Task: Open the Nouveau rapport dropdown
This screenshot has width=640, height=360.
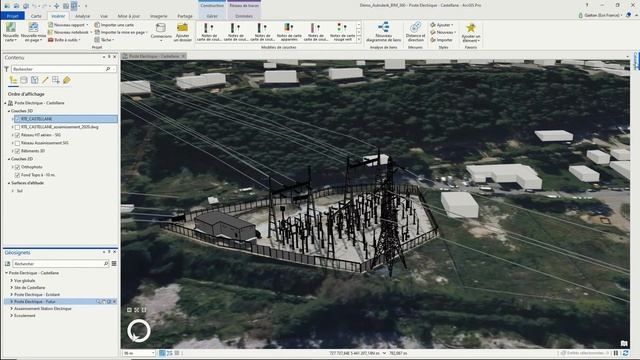Action: tap(87, 25)
